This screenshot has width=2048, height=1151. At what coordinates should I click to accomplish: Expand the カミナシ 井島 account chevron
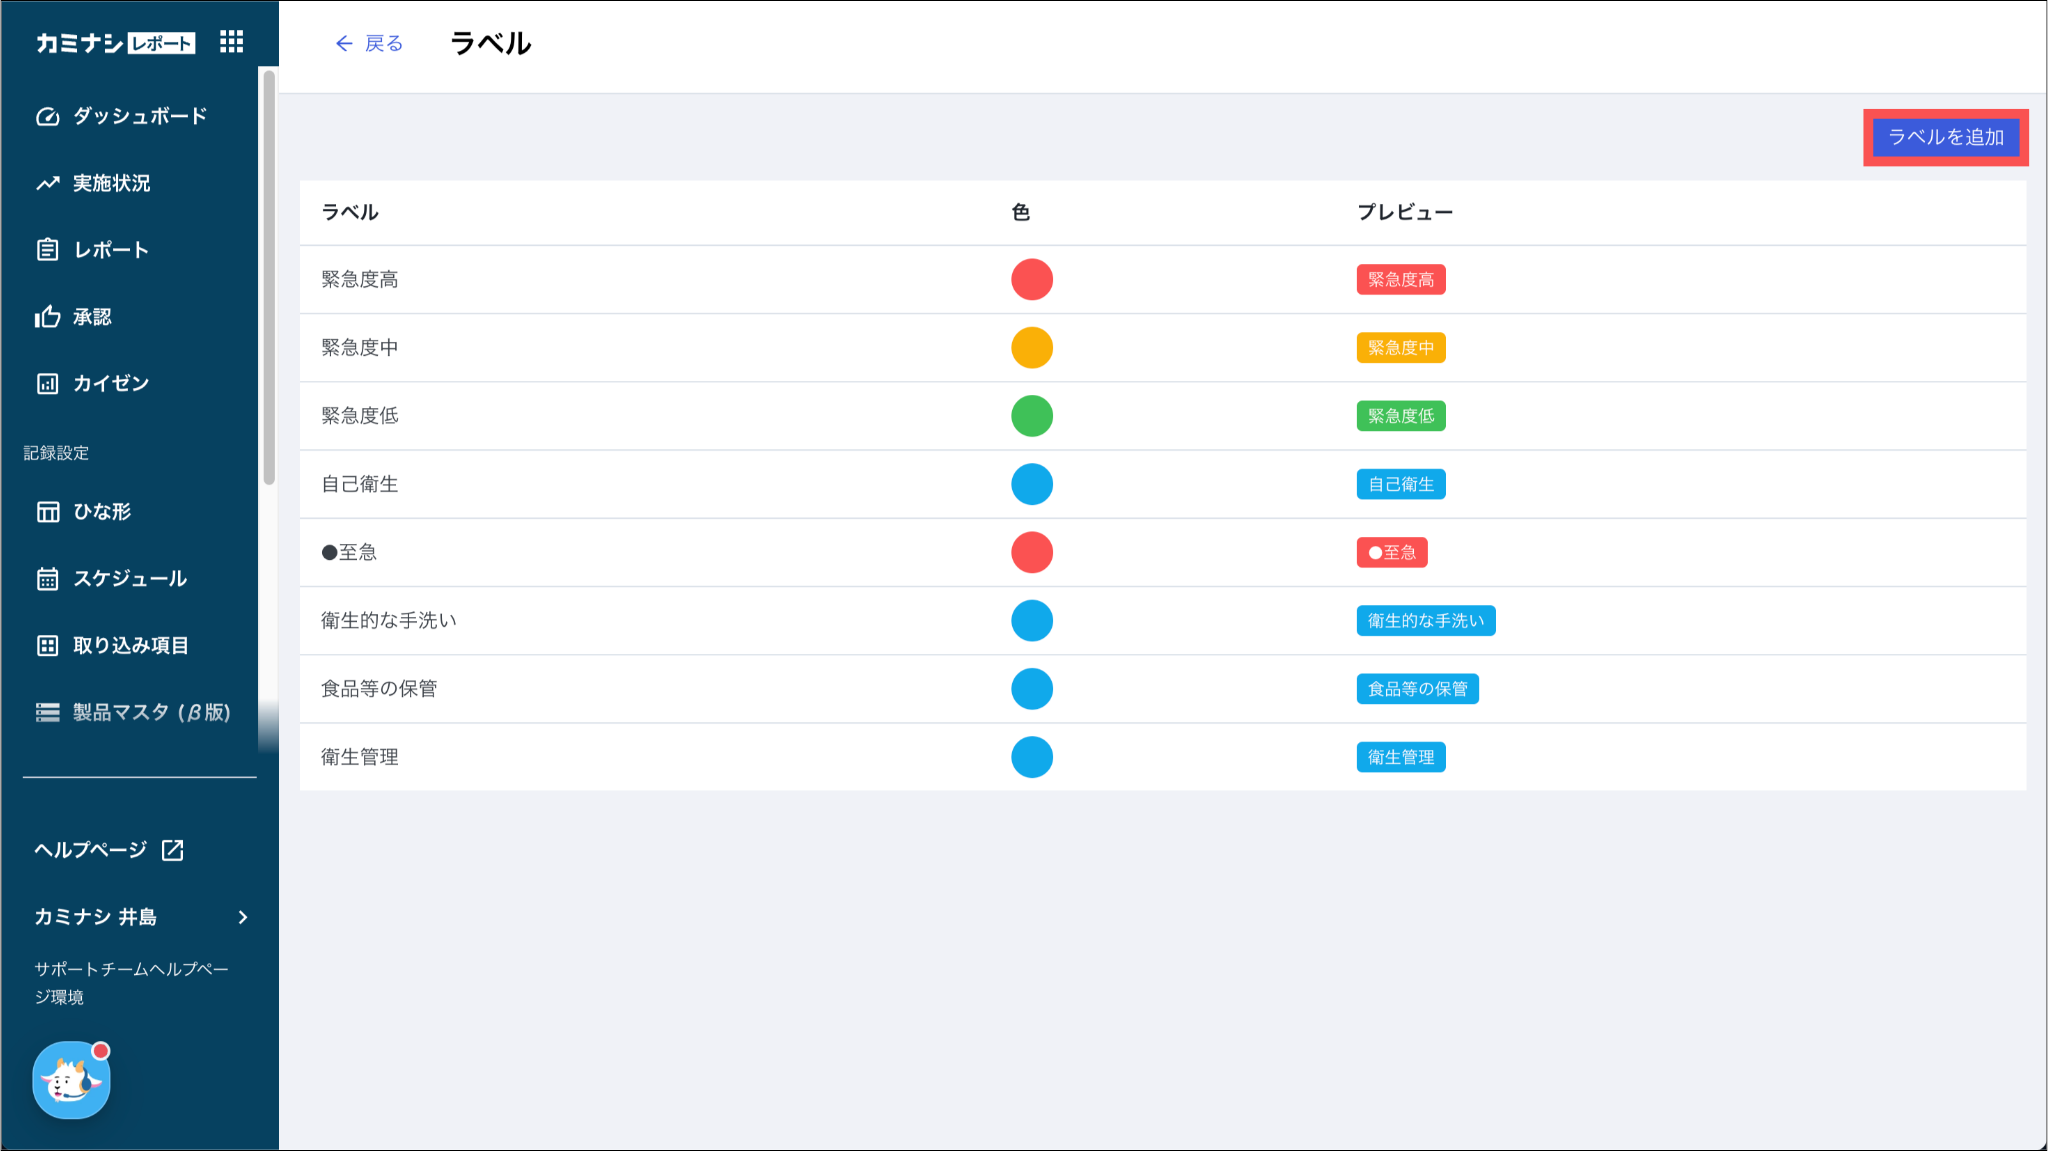click(243, 917)
